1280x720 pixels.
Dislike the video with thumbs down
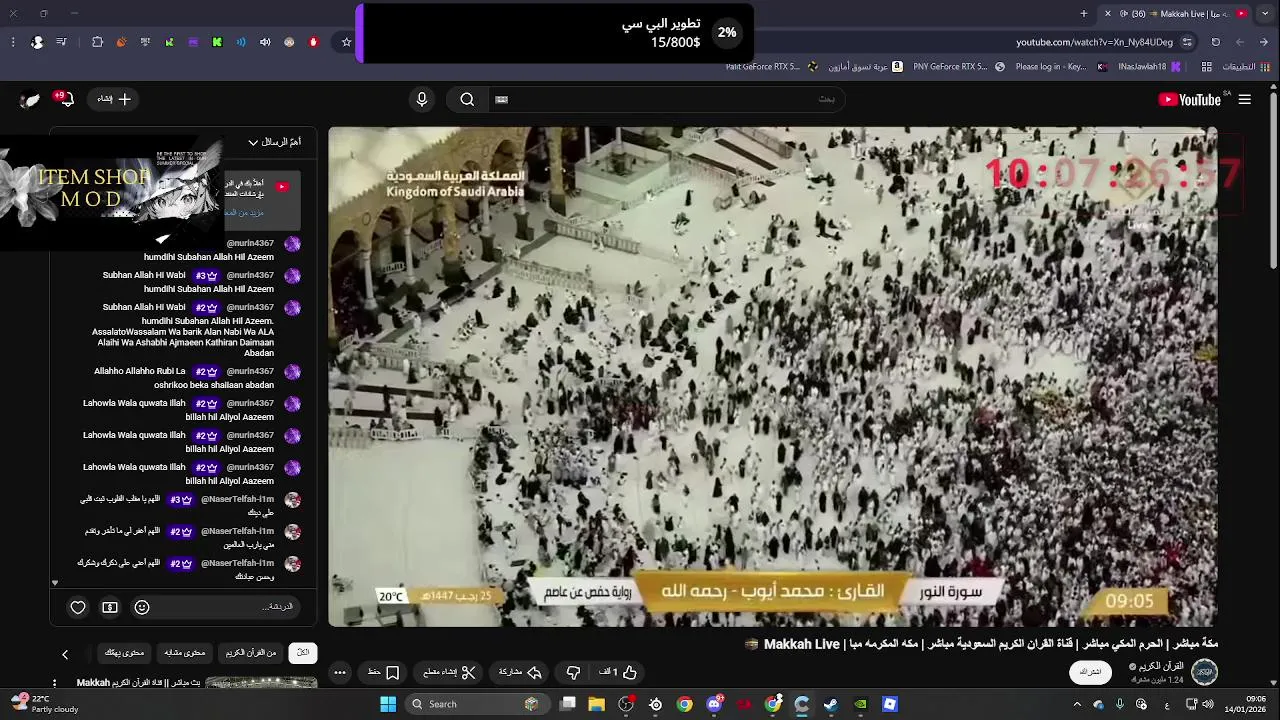pyautogui.click(x=573, y=672)
